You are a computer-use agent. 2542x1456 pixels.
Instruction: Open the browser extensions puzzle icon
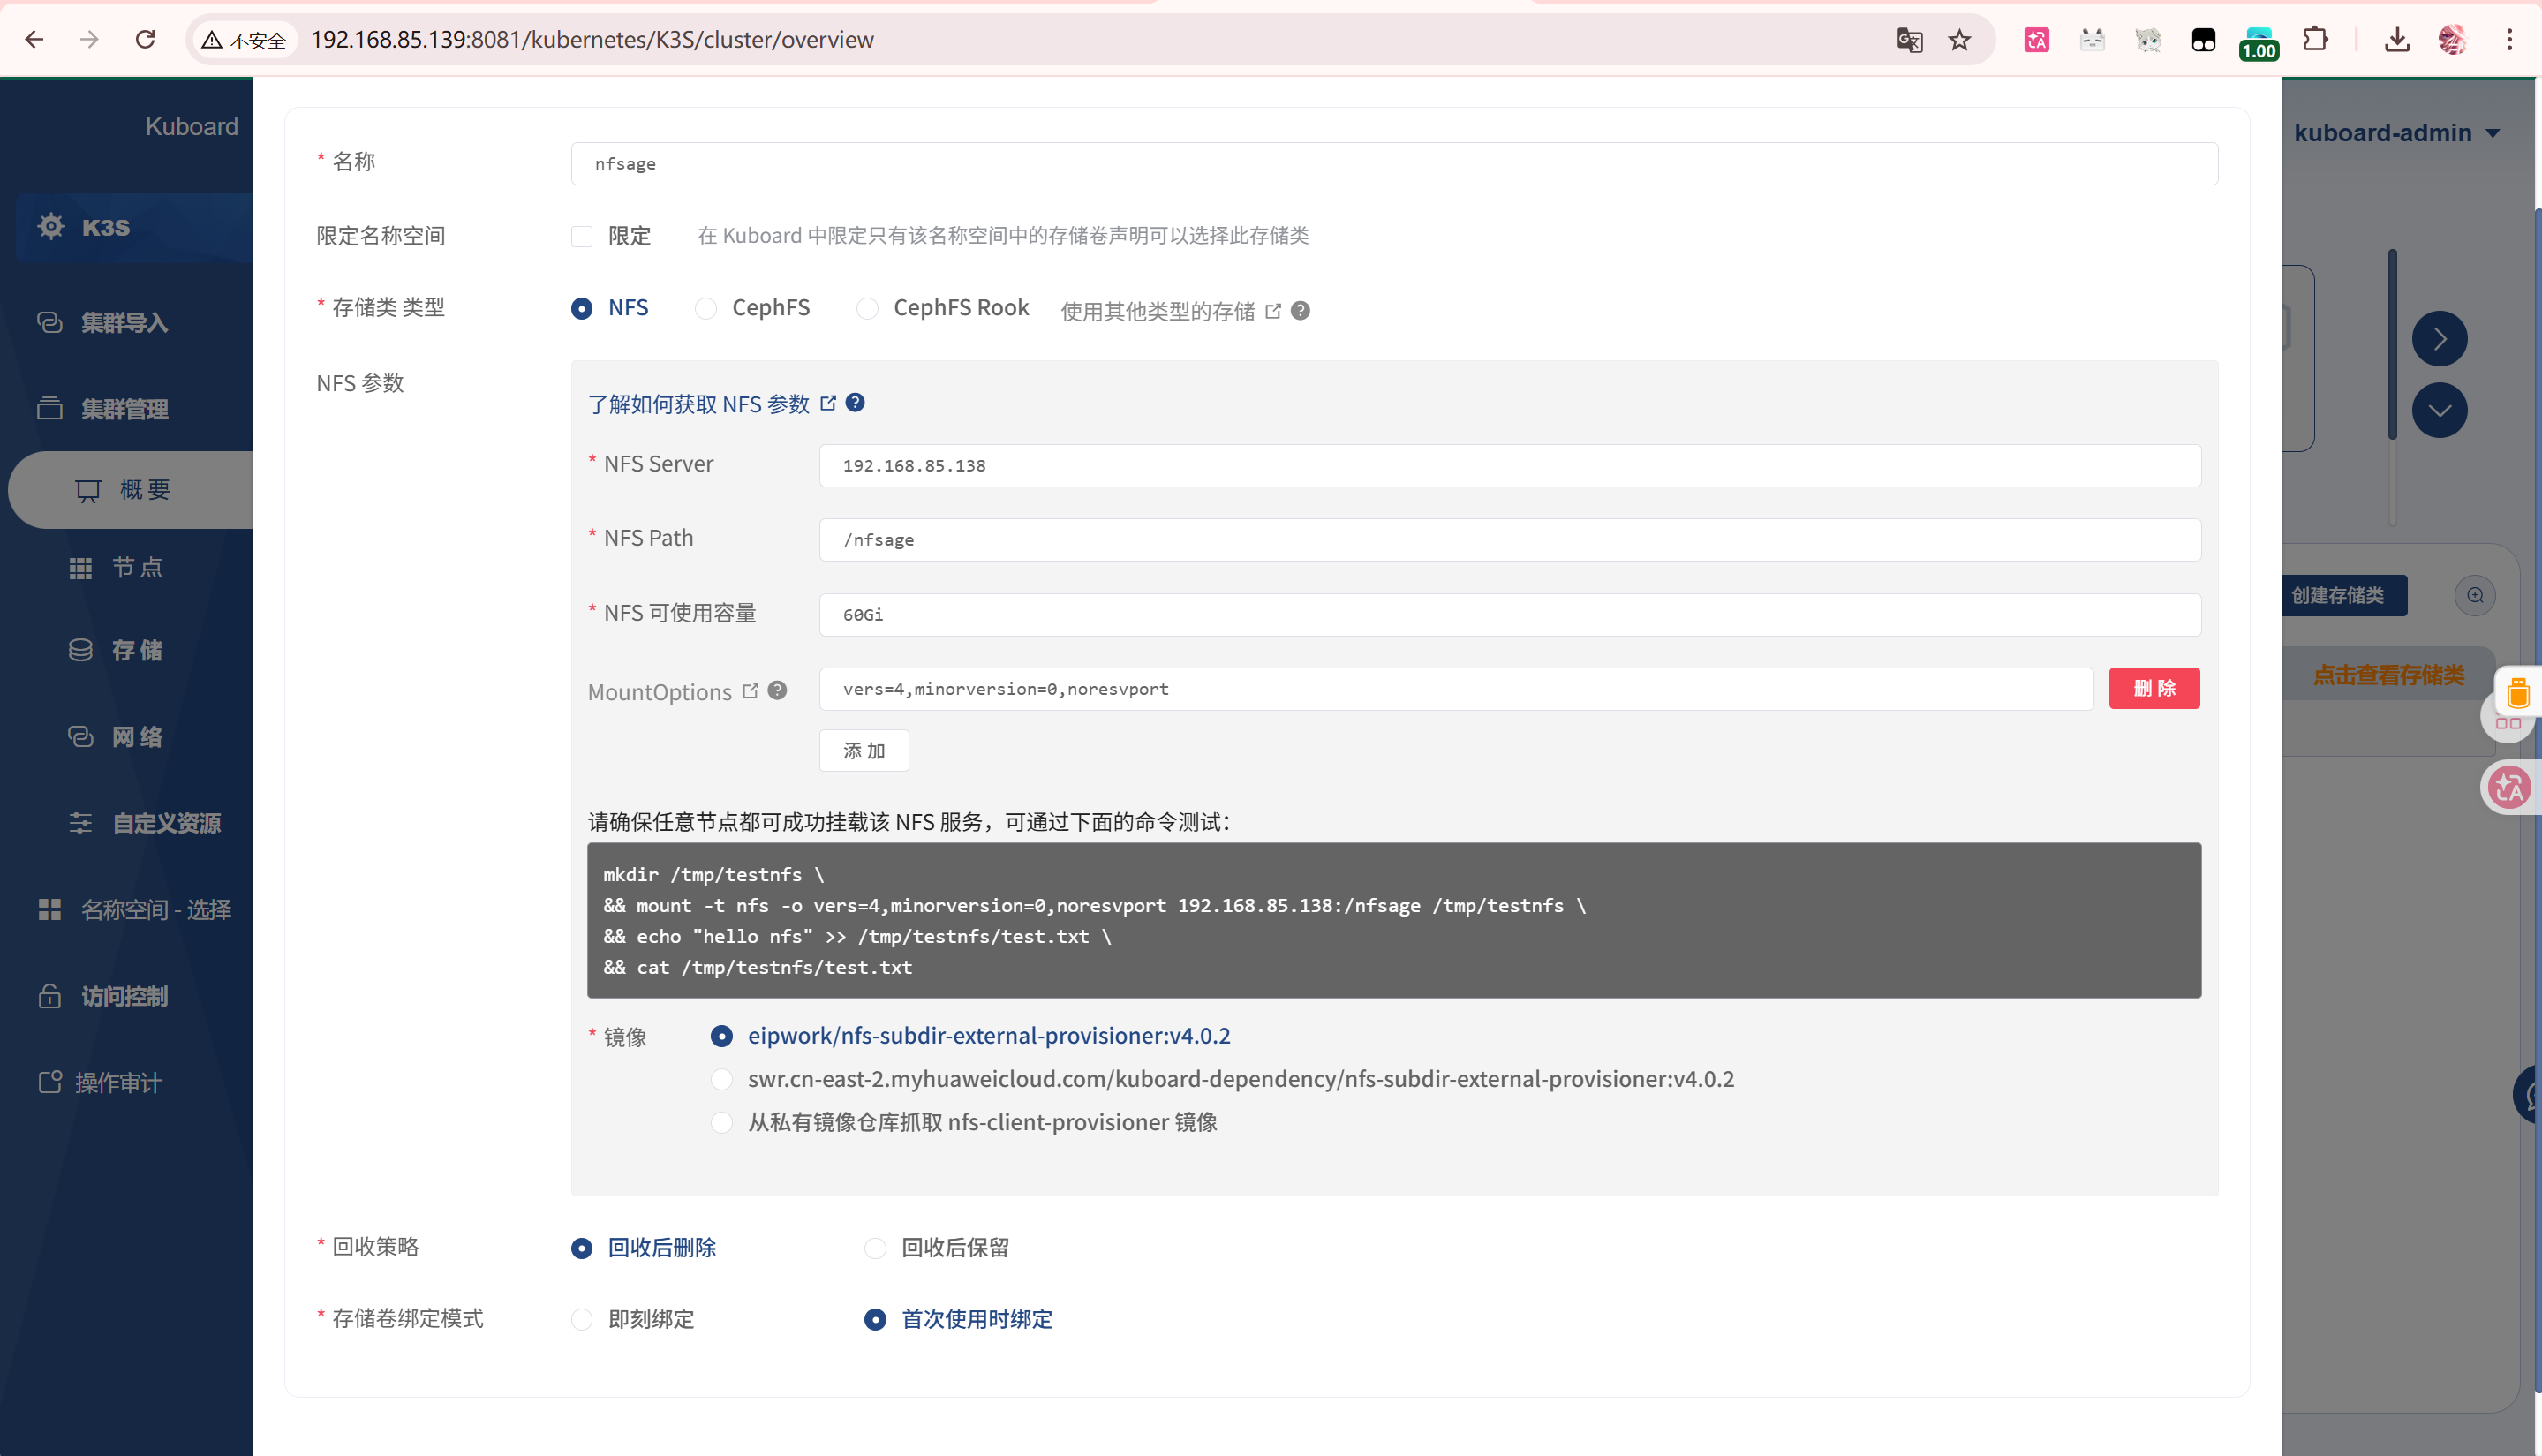[2315, 40]
